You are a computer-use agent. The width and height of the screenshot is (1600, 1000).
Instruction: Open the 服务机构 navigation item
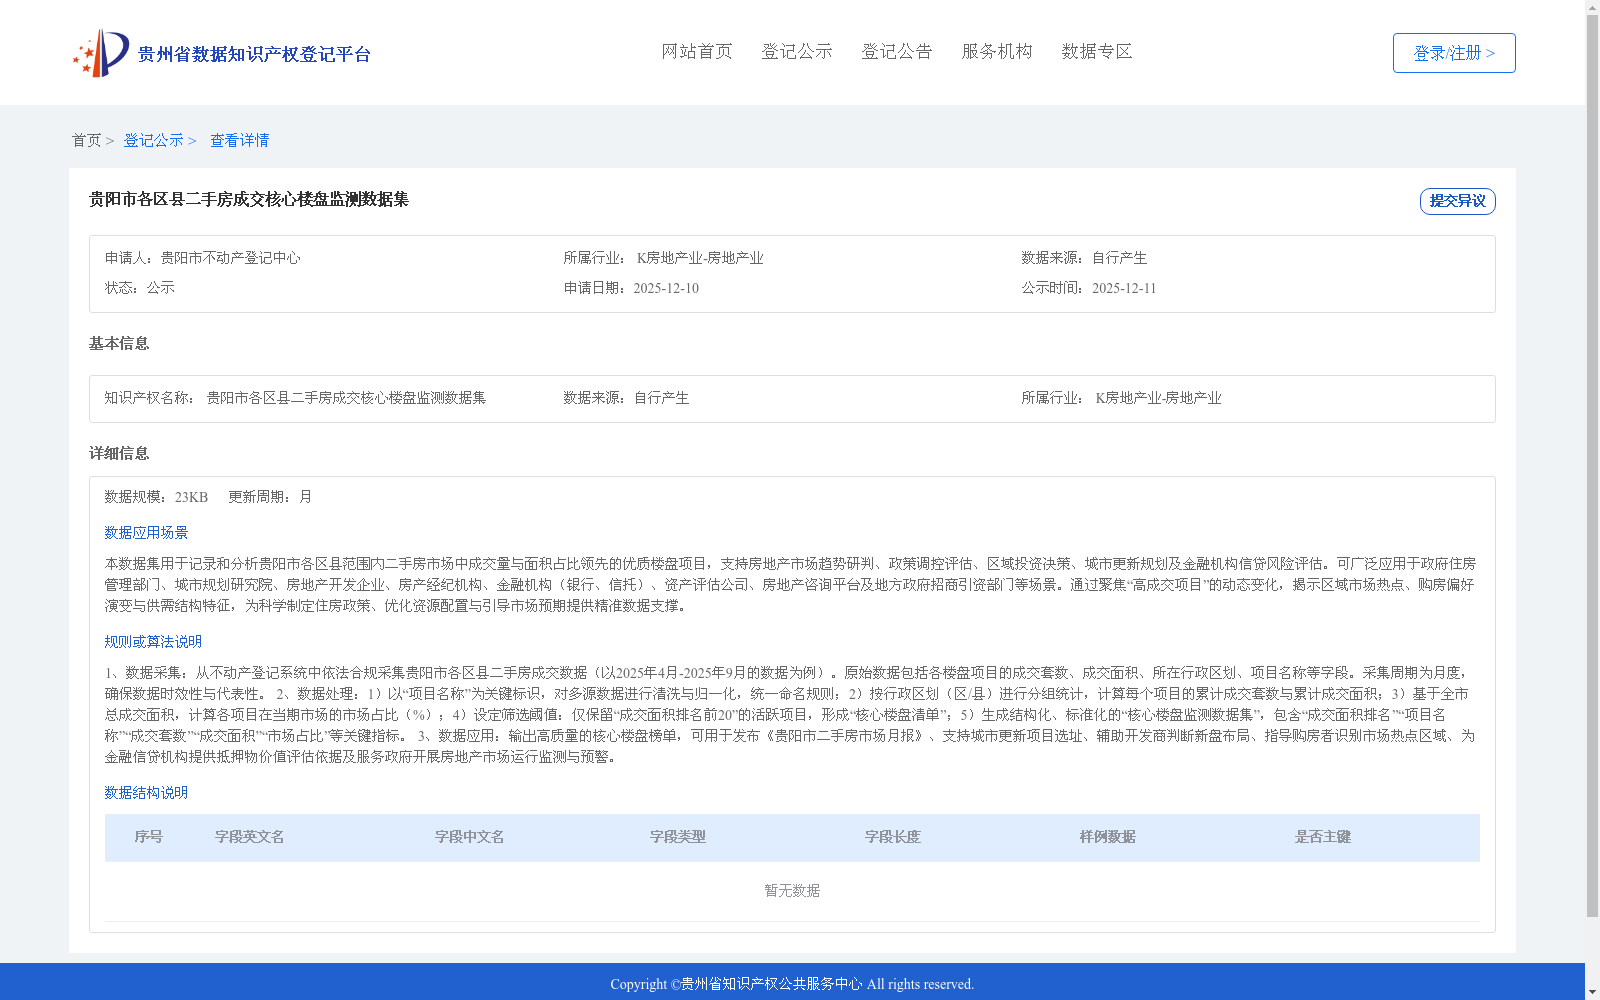click(996, 51)
